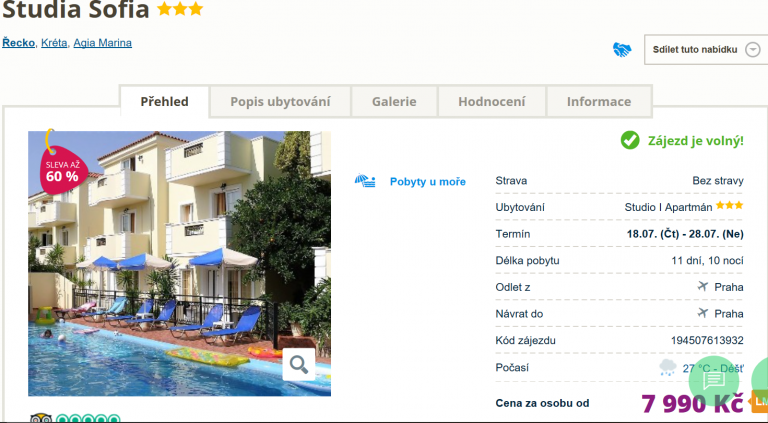The height and width of the screenshot is (423, 768).
Task: Click the airplane icon beside Odlet z
Action: 703,286
